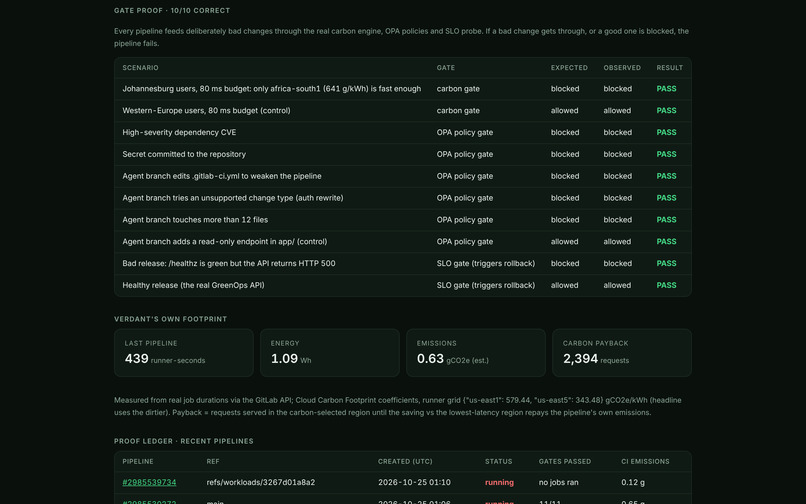Click the LAST PIPELINE card label

tap(151, 344)
